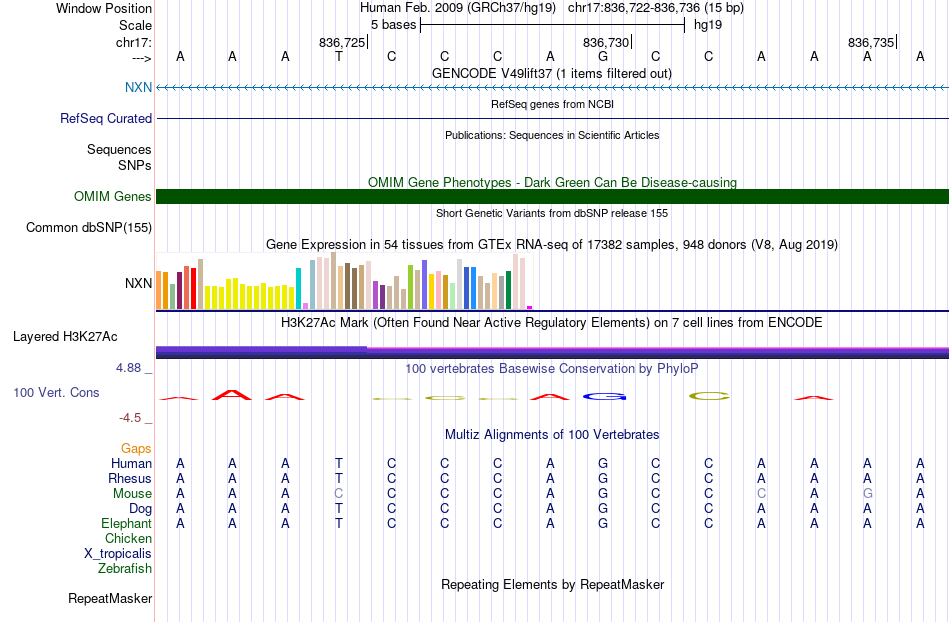Click the T in Elephant alignment row
The width and height of the screenshot is (950, 622).
pos(339,523)
